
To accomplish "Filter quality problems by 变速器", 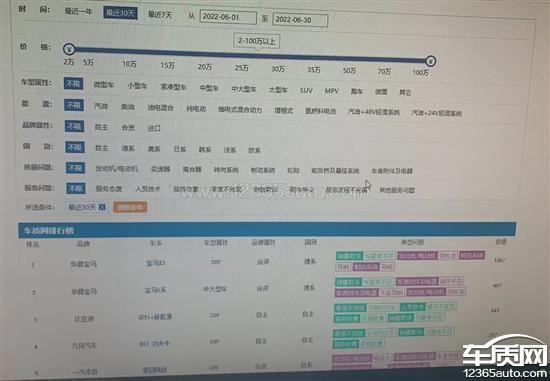I will pyautogui.click(x=160, y=169).
